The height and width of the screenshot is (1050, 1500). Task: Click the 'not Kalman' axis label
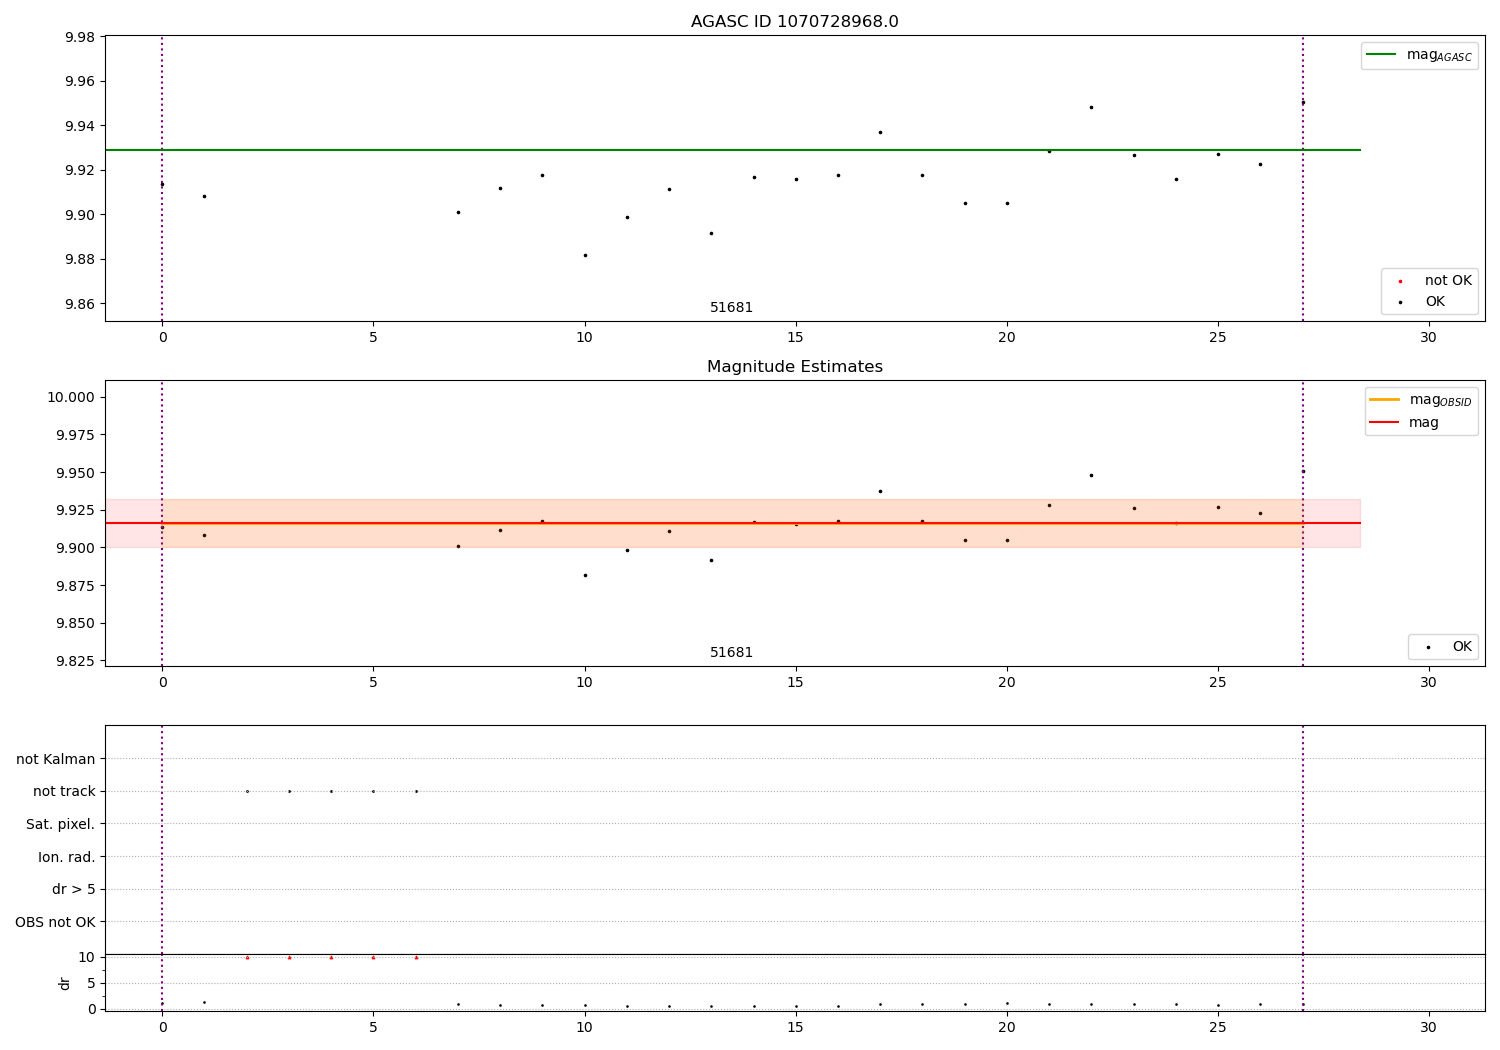(x=56, y=759)
